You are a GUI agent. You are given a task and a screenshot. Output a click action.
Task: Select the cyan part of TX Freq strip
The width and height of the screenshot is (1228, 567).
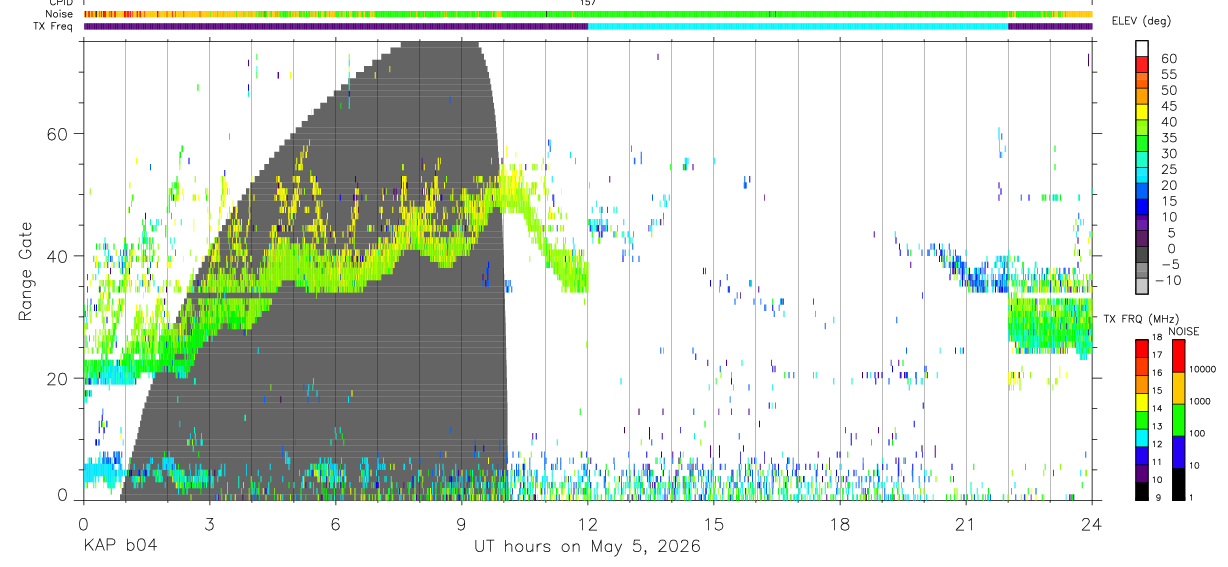798,26
